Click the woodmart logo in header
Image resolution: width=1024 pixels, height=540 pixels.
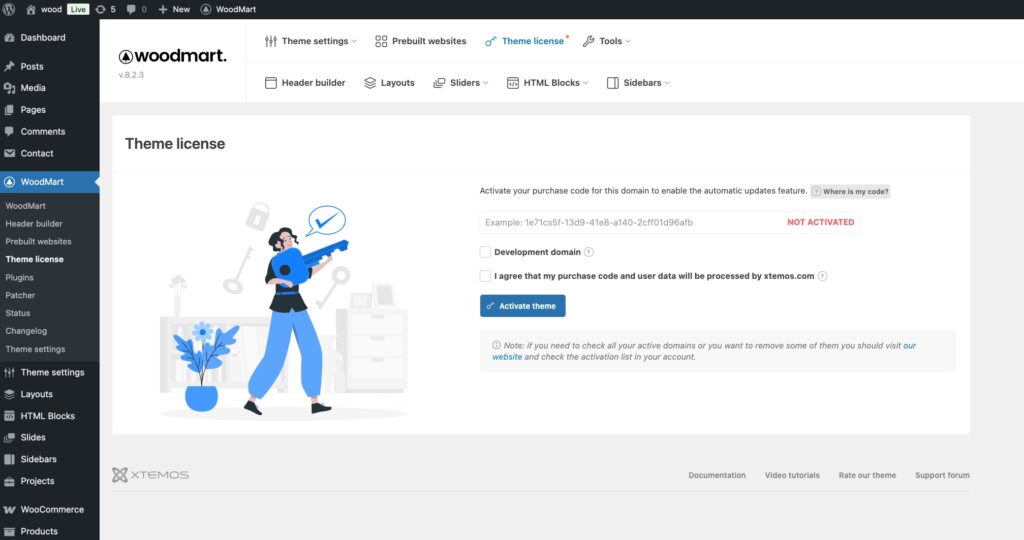pyautogui.click(x=172, y=56)
